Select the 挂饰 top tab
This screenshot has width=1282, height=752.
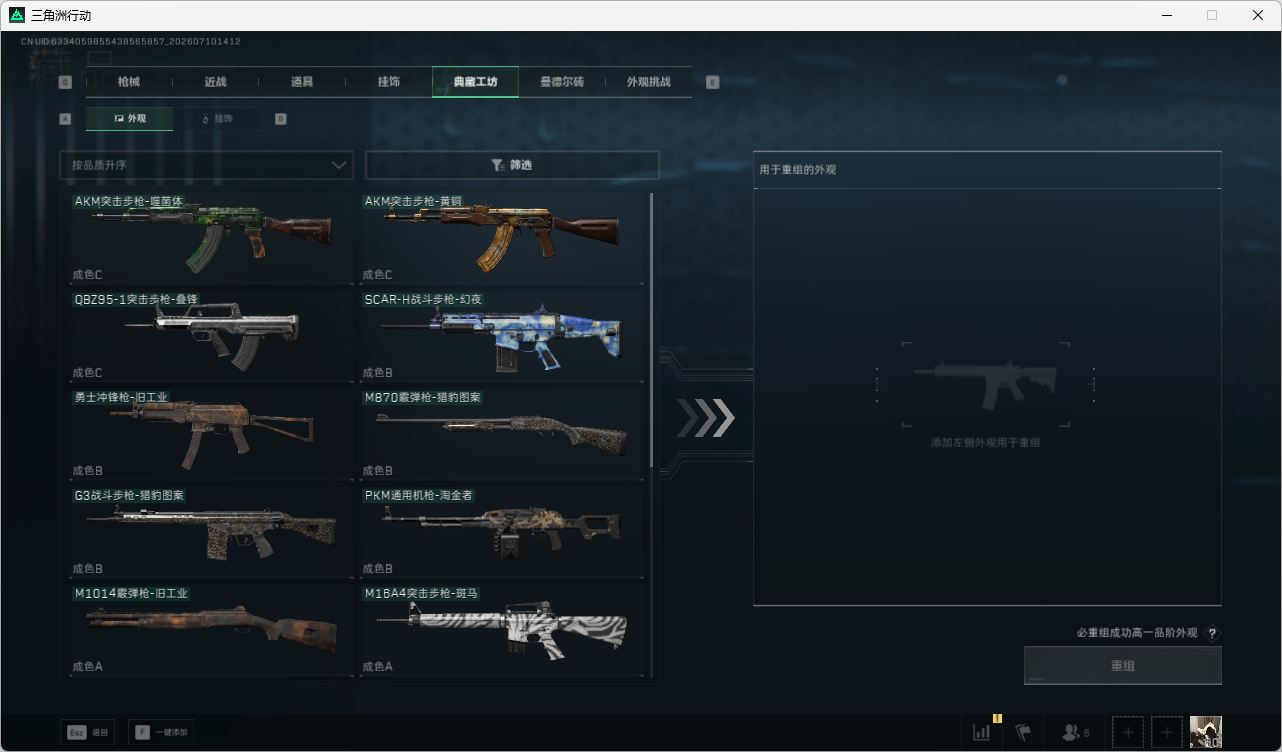[389, 82]
